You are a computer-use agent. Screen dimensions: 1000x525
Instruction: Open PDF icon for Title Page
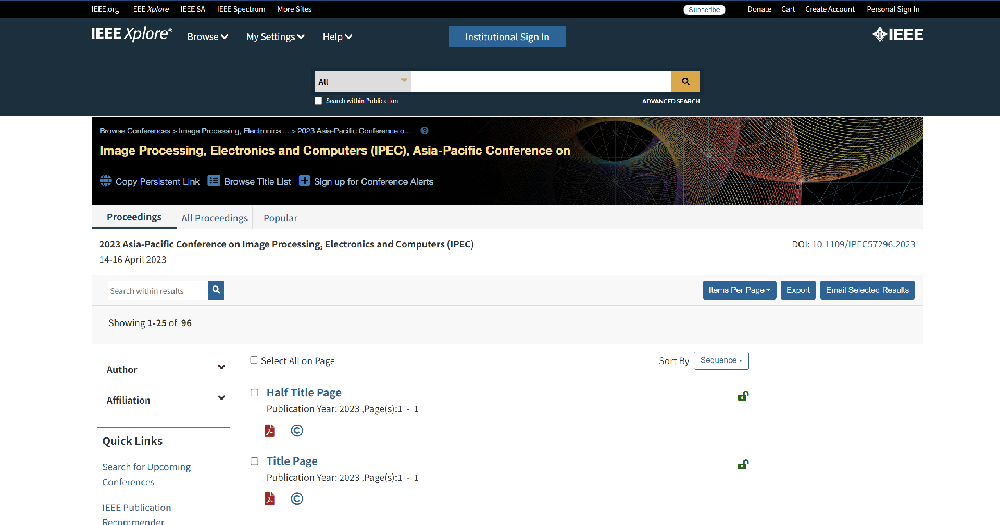269,498
